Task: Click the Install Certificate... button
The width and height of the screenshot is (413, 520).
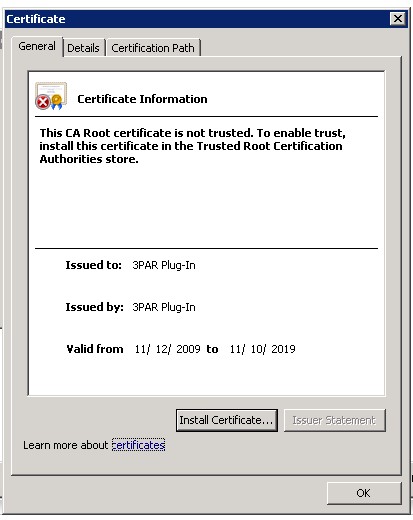Action: coord(227,420)
